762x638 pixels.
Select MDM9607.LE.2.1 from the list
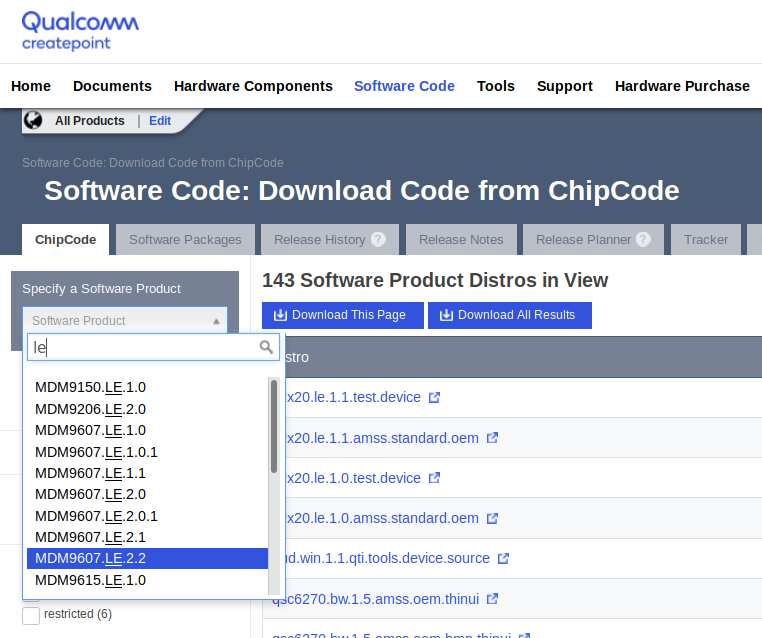pos(147,537)
